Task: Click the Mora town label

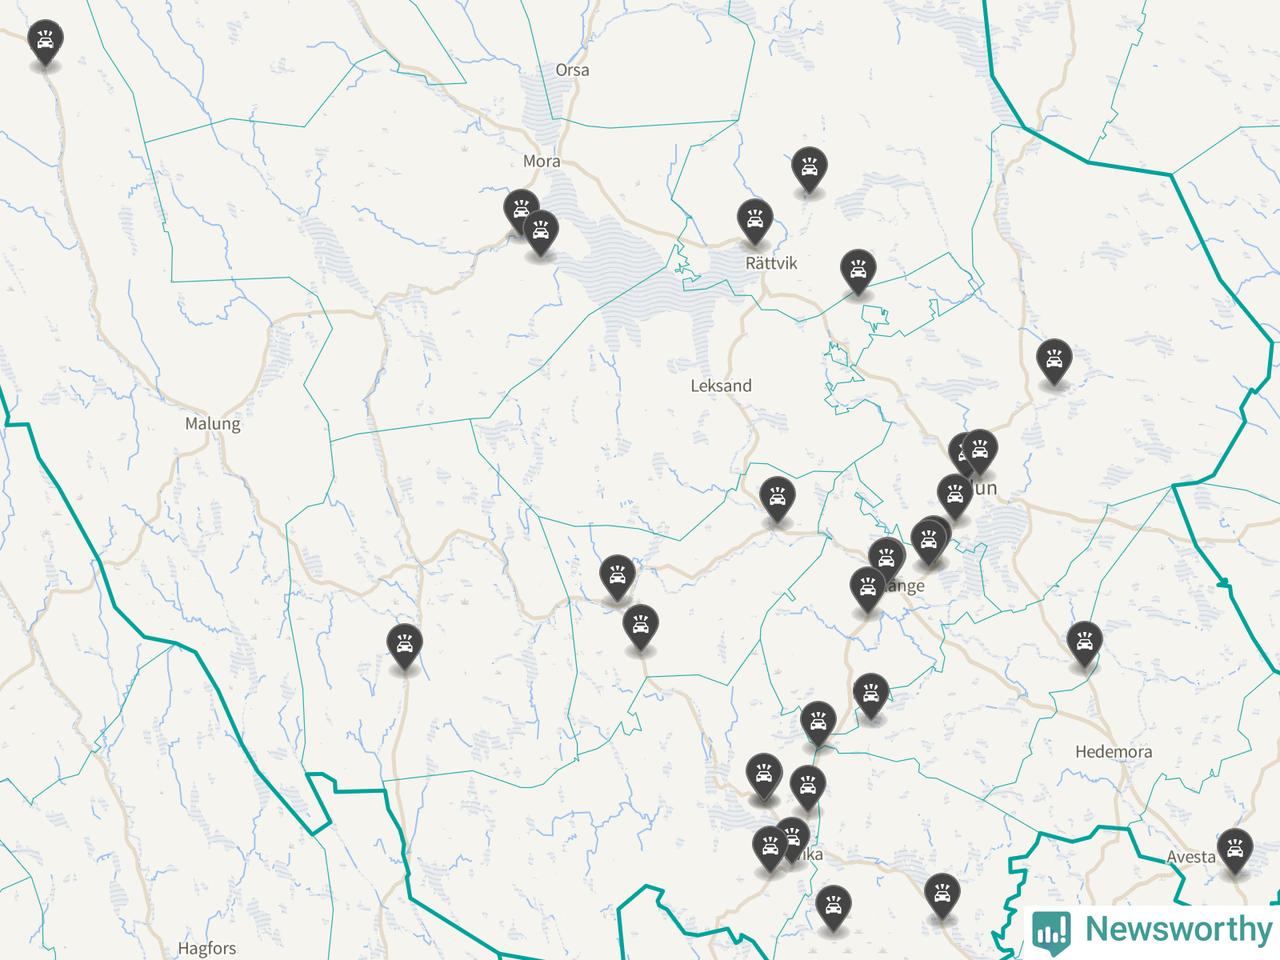Action: pos(541,160)
